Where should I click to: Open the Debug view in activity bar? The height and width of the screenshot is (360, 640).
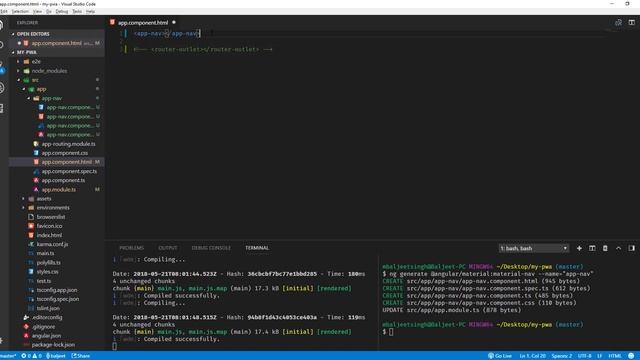(2, 87)
